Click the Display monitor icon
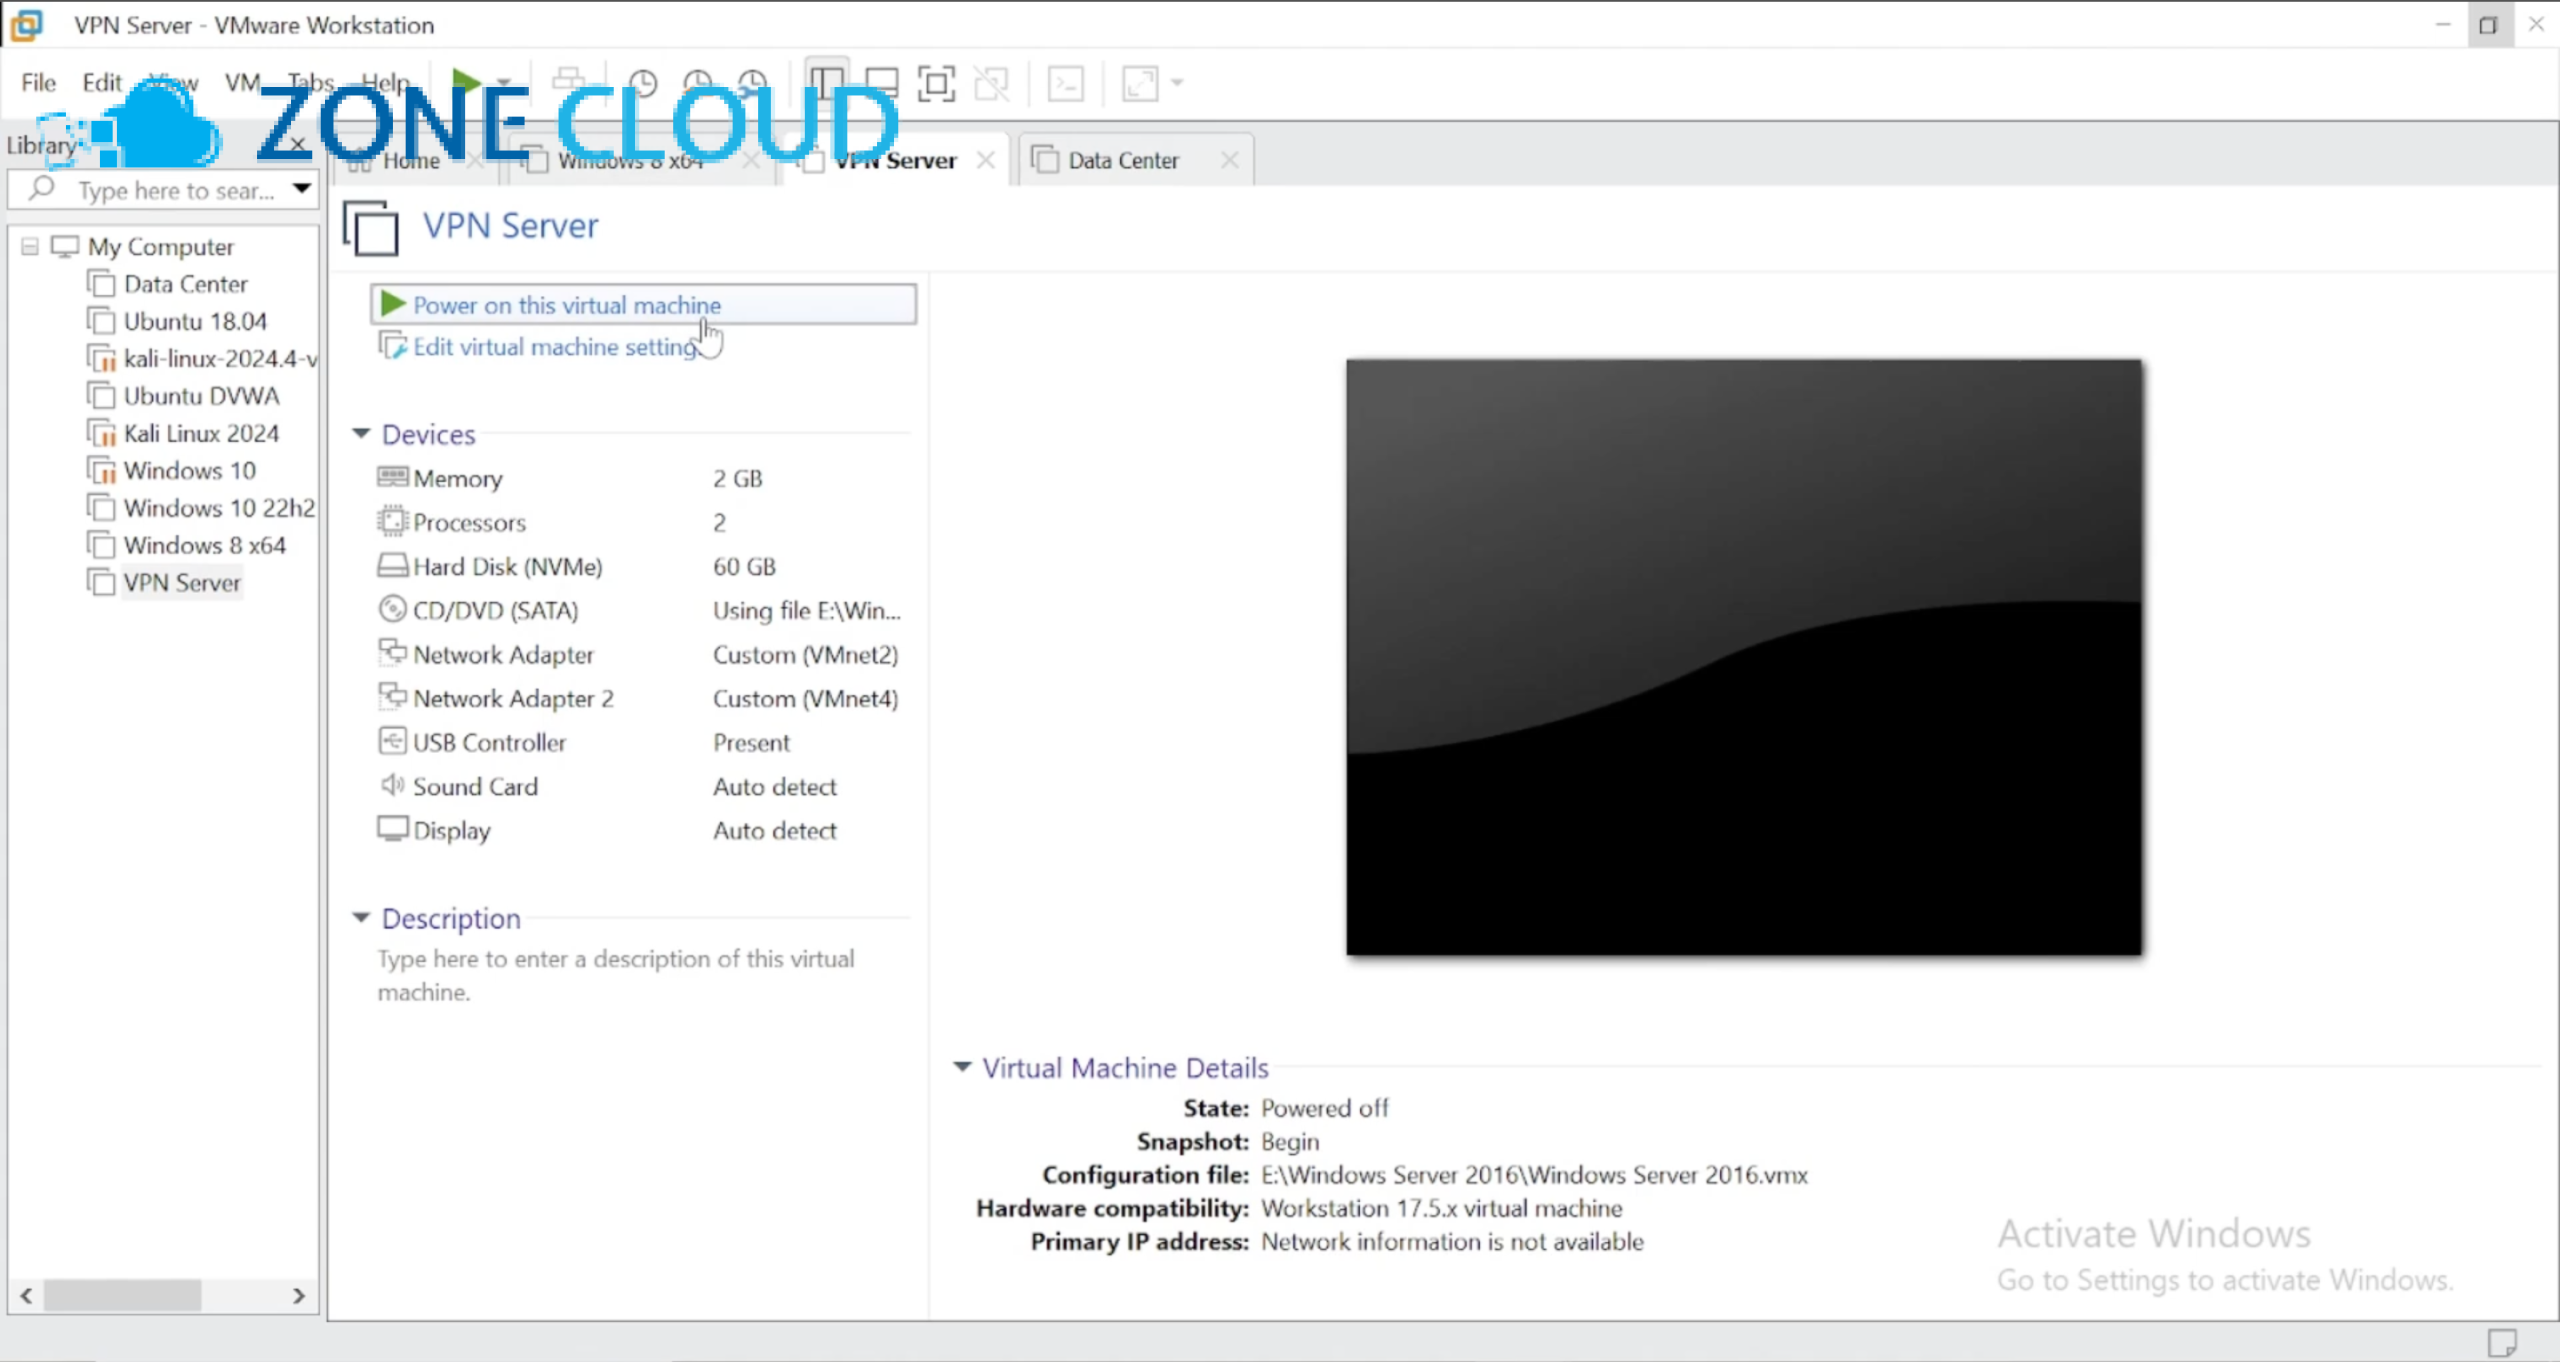 [x=392, y=829]
